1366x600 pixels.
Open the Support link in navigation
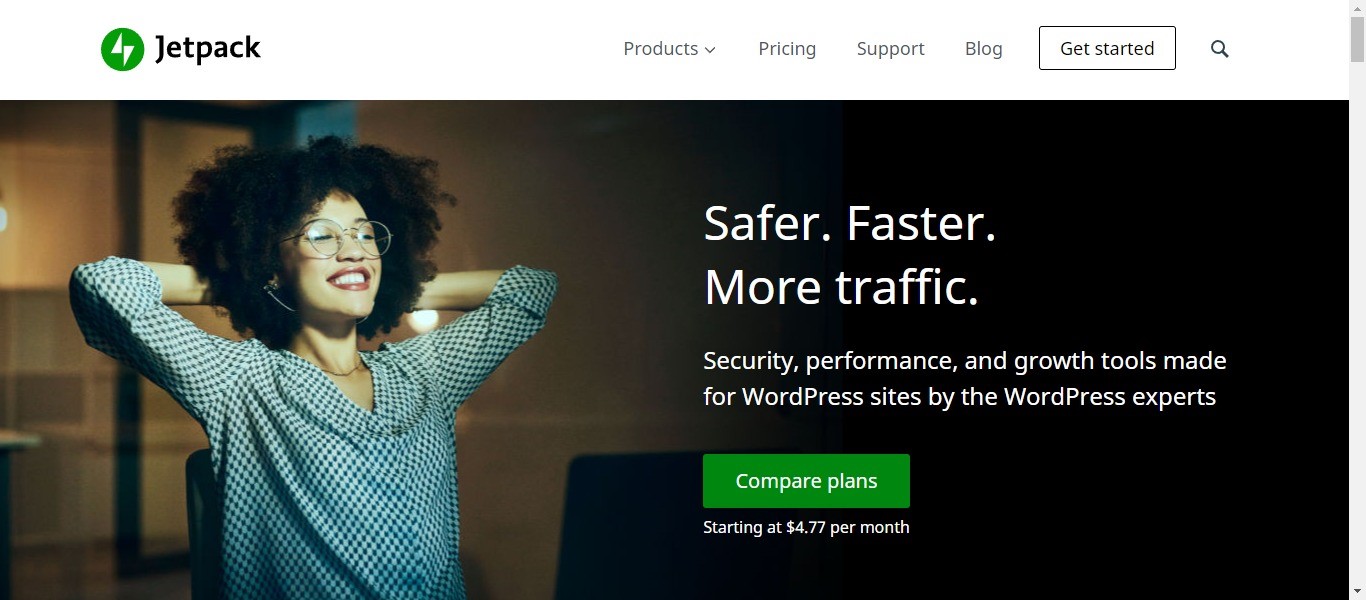(x=890, y=48)
